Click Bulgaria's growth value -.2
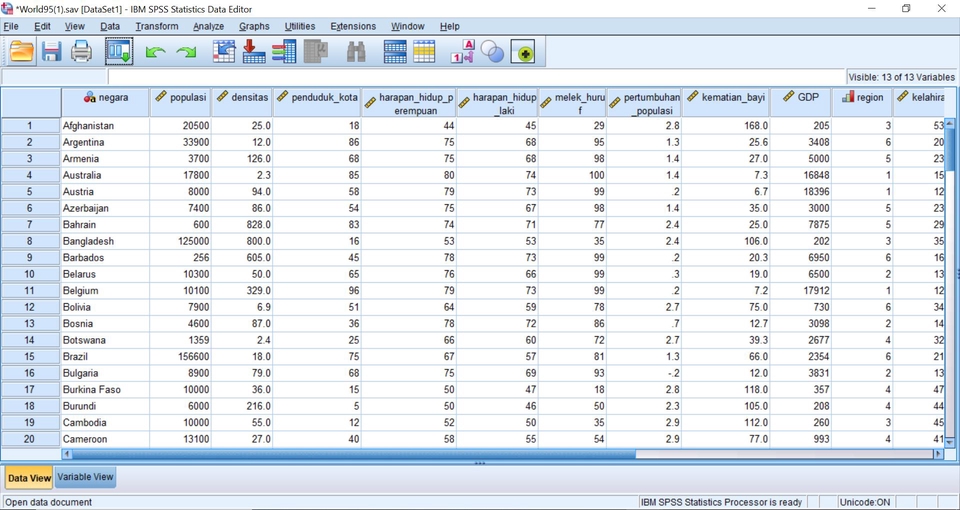960x510 pixels. click(x=644, y=373)
